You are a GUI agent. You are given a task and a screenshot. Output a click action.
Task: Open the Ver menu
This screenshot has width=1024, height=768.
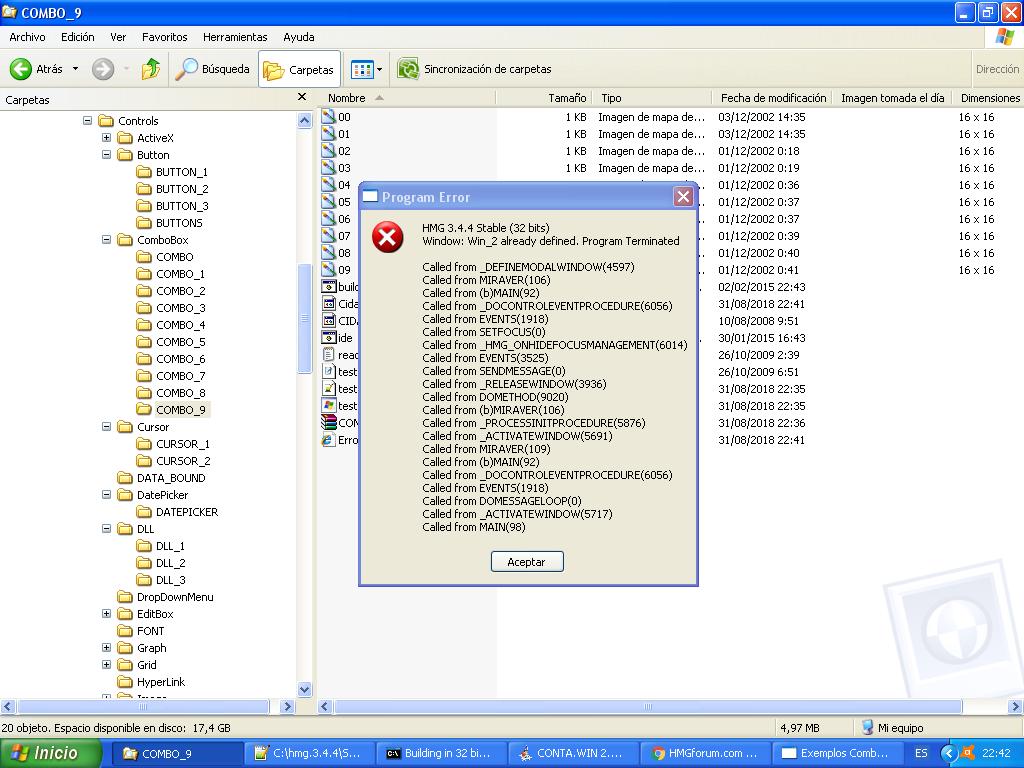tap(118, 37)
